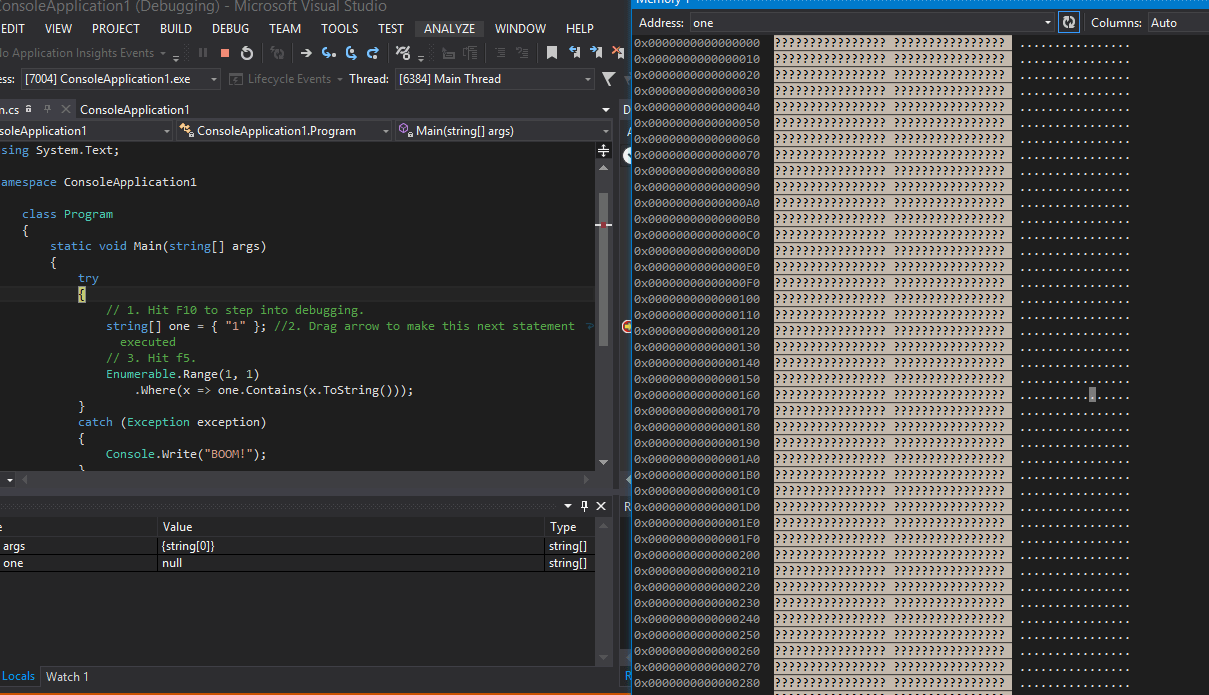Click the Toggle Bookmark icon

click(552, 53)
